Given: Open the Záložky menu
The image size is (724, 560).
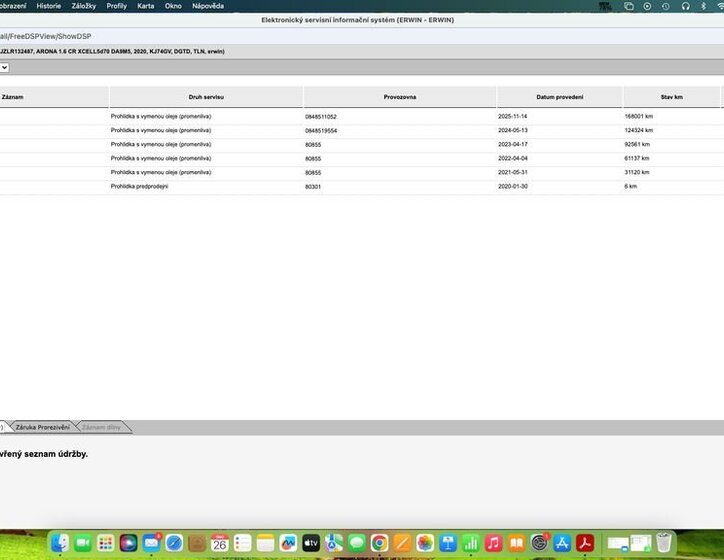Looking at the screenshot, I should click(84, 6).
